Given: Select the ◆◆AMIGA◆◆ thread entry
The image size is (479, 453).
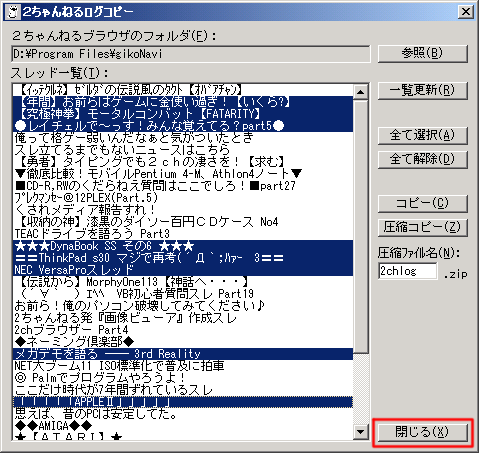Looking at the screenshot, I should [x=183, y=426].
